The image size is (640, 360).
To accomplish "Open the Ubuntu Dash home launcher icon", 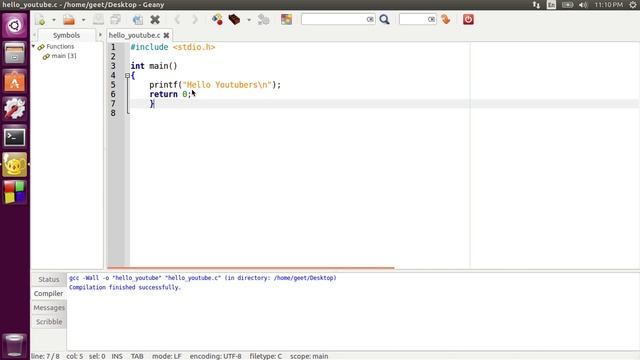I will (x=15, y=26).
